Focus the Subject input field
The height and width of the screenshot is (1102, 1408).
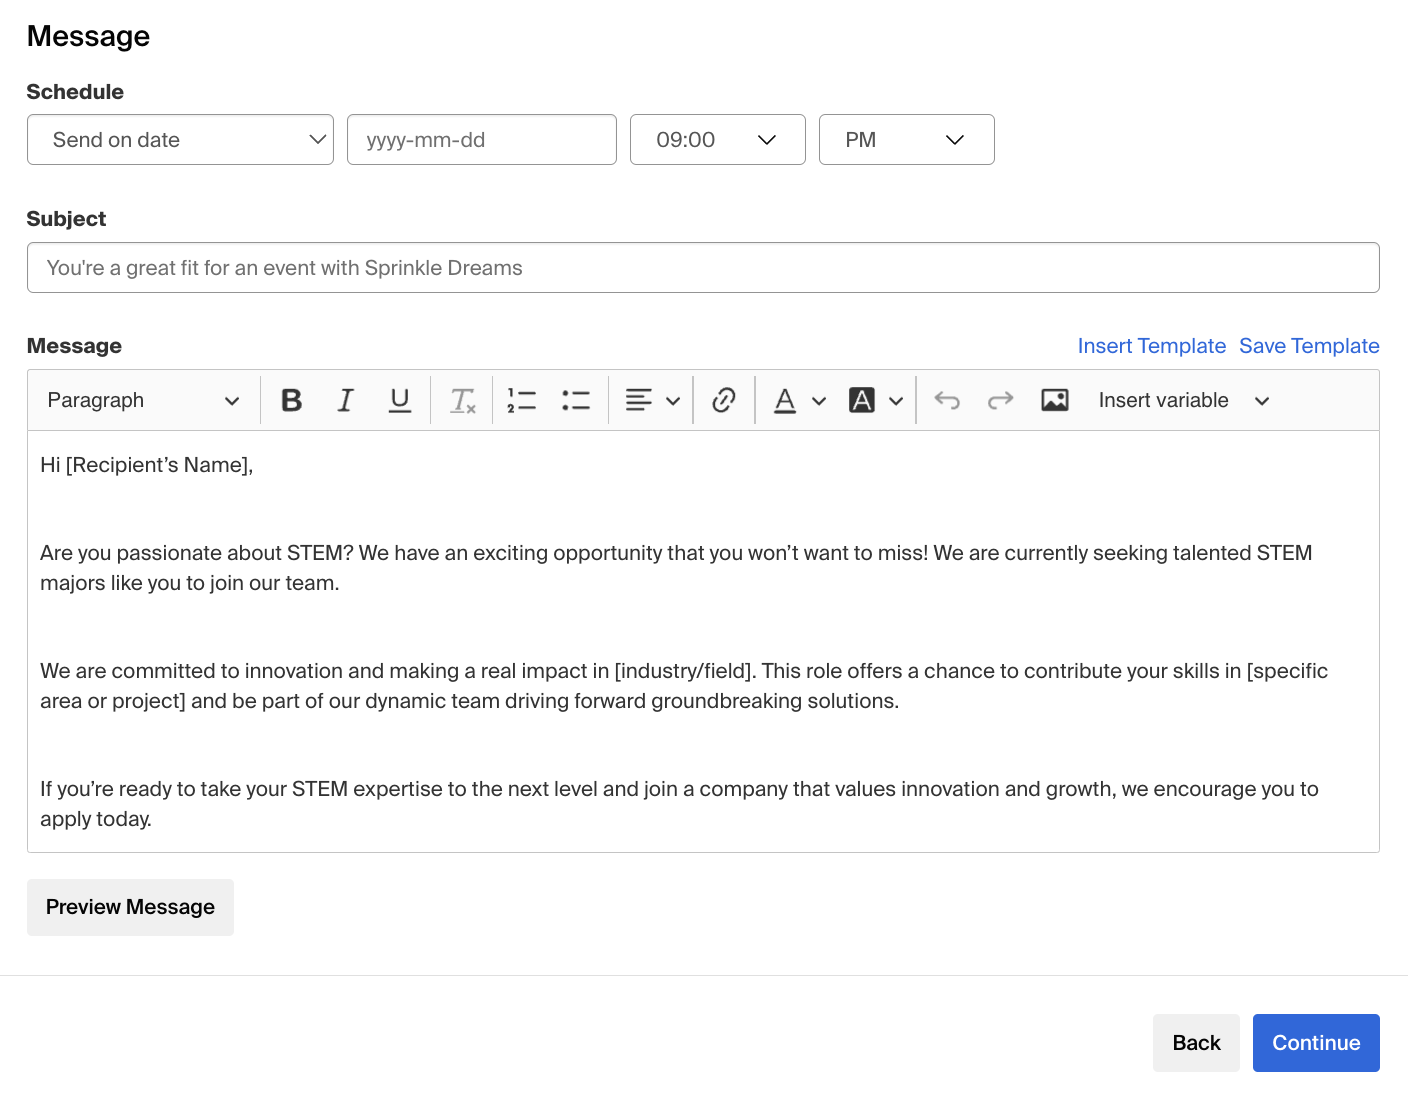[703, 268]
